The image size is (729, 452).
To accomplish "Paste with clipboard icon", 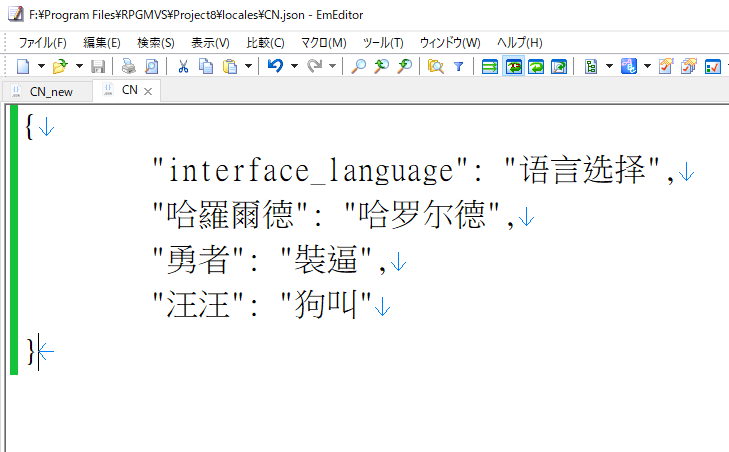I will pyautogui.click(x=230, y=66).
